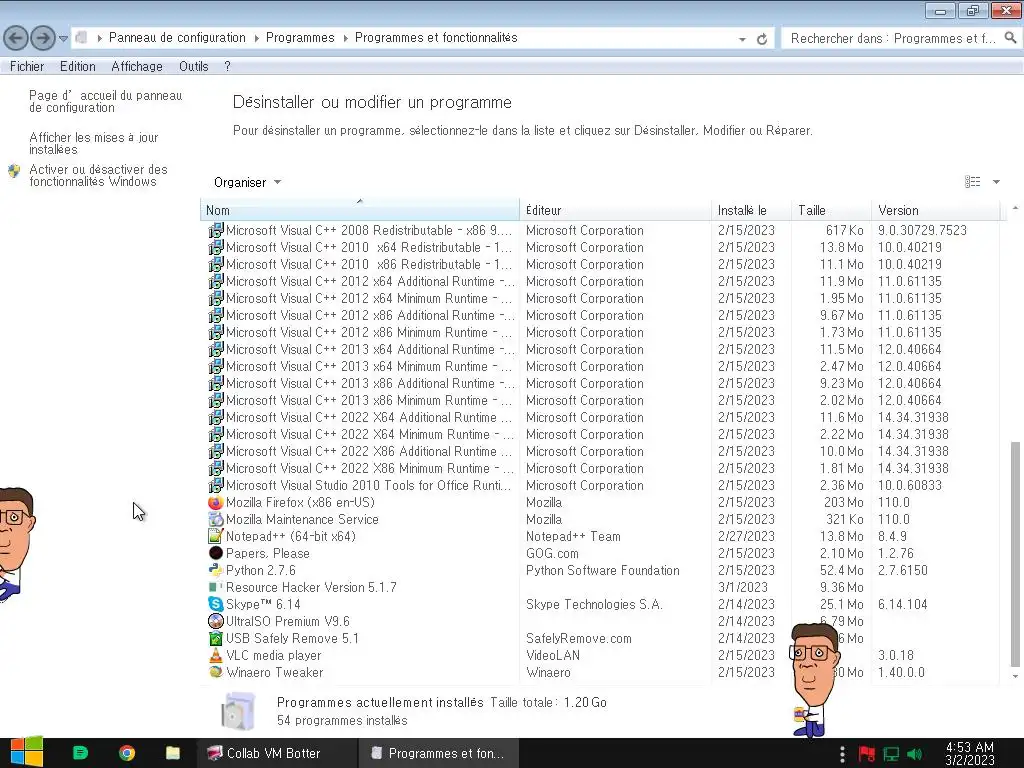This screenshot has width=1024, height=768.
Task: Open the Affichage menu
Action: (x=136, y=66)
